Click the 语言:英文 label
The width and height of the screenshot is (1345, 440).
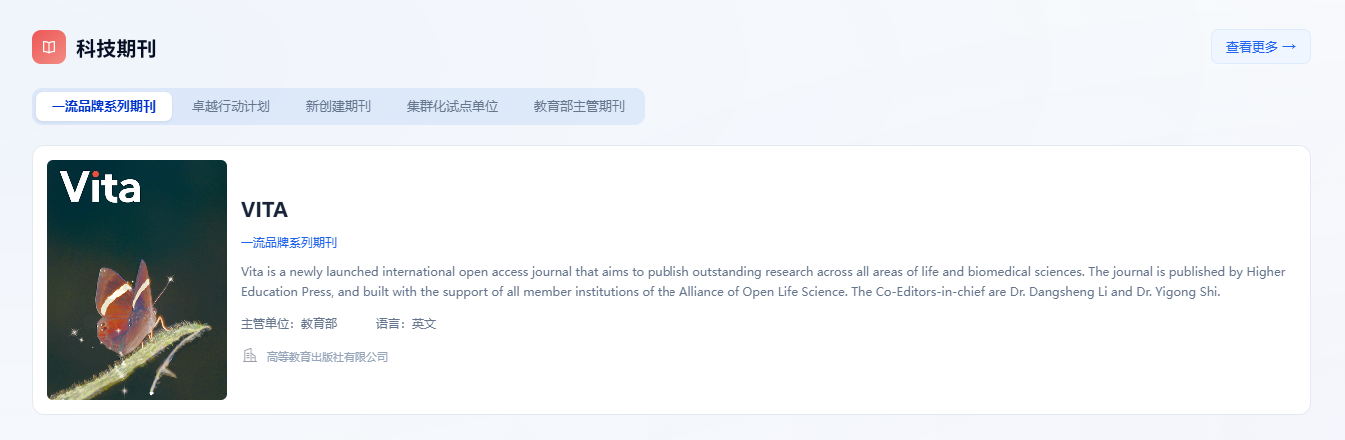coord(406,324)
